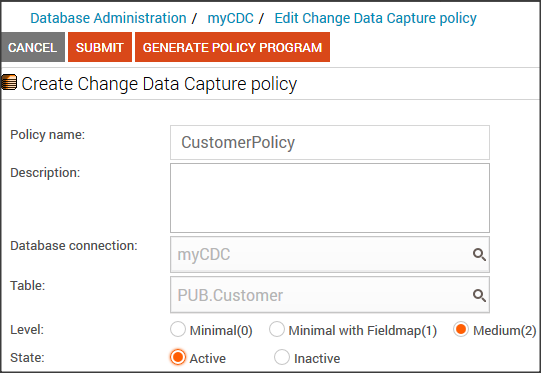
Task: Click inside the Description text area
Action: pos(330,198)
